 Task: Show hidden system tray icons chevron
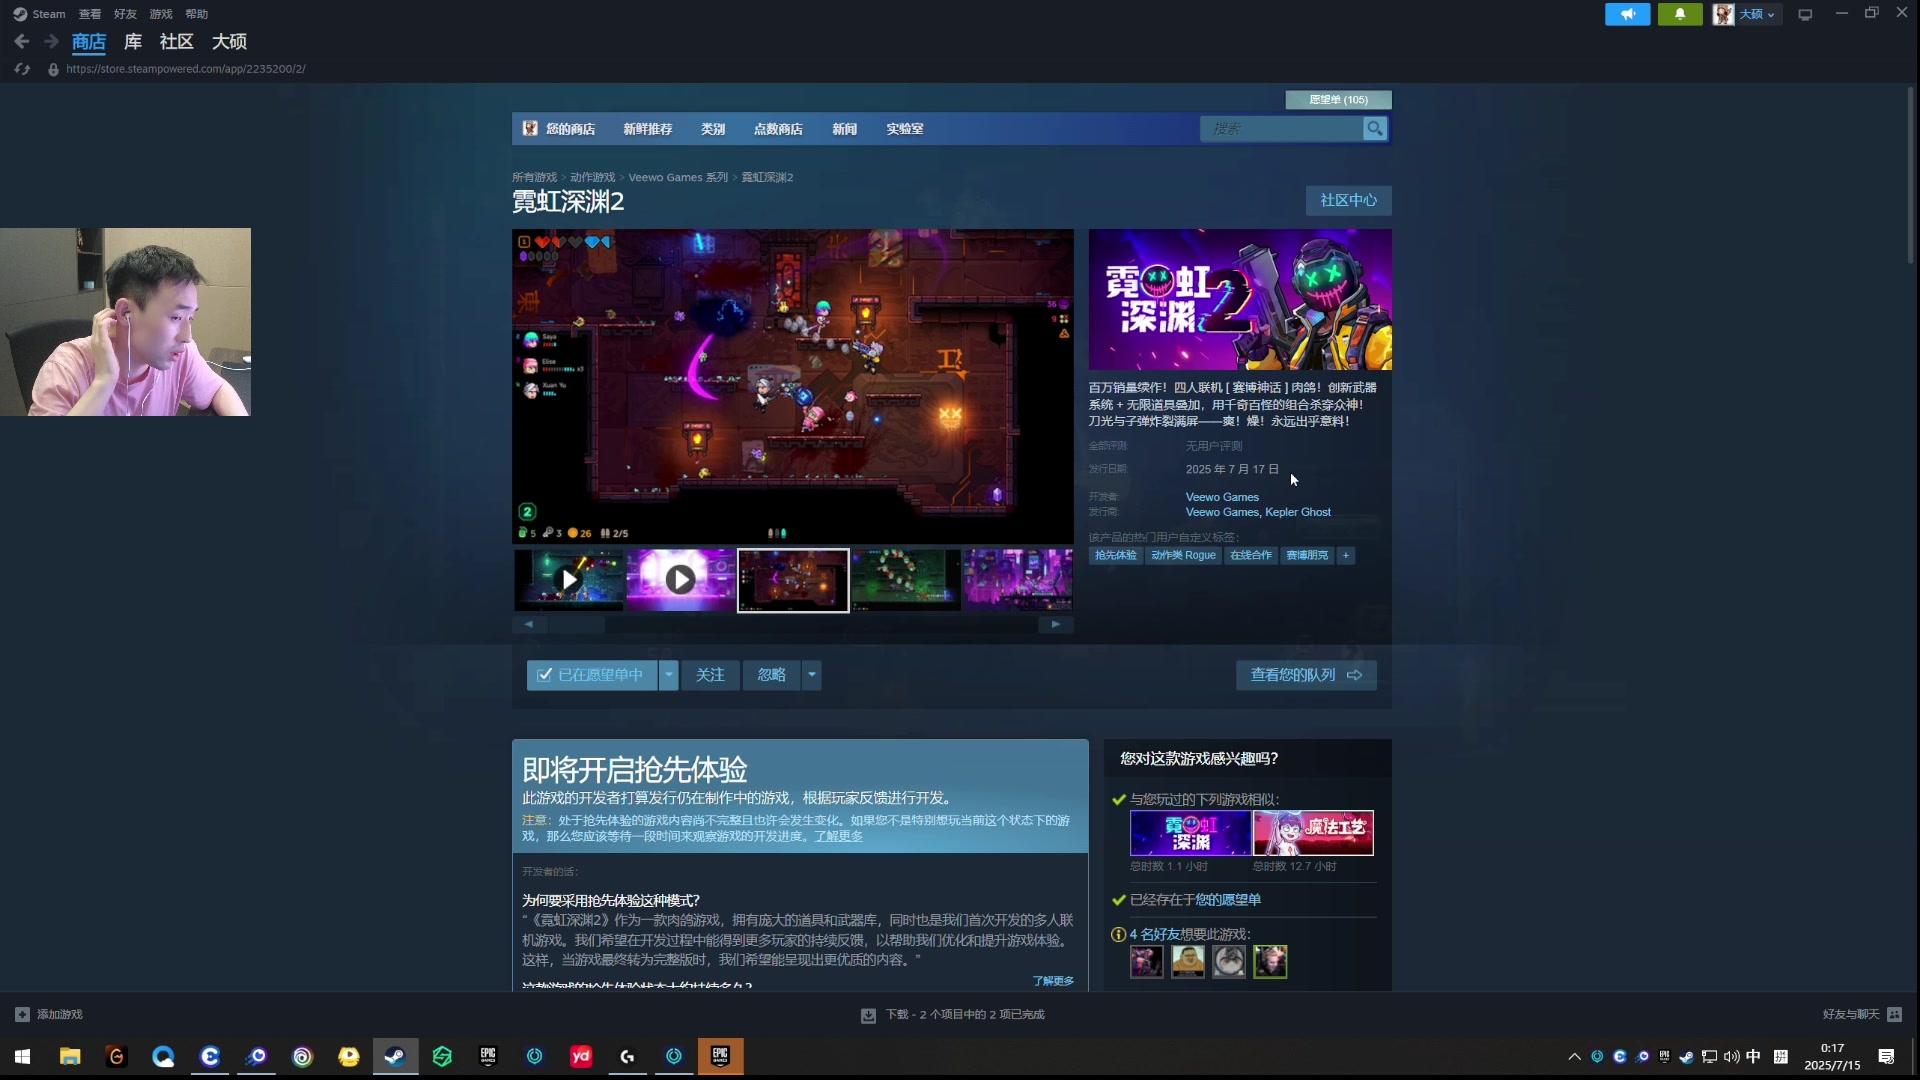pyautogui.click(x=1574, y=1056)
